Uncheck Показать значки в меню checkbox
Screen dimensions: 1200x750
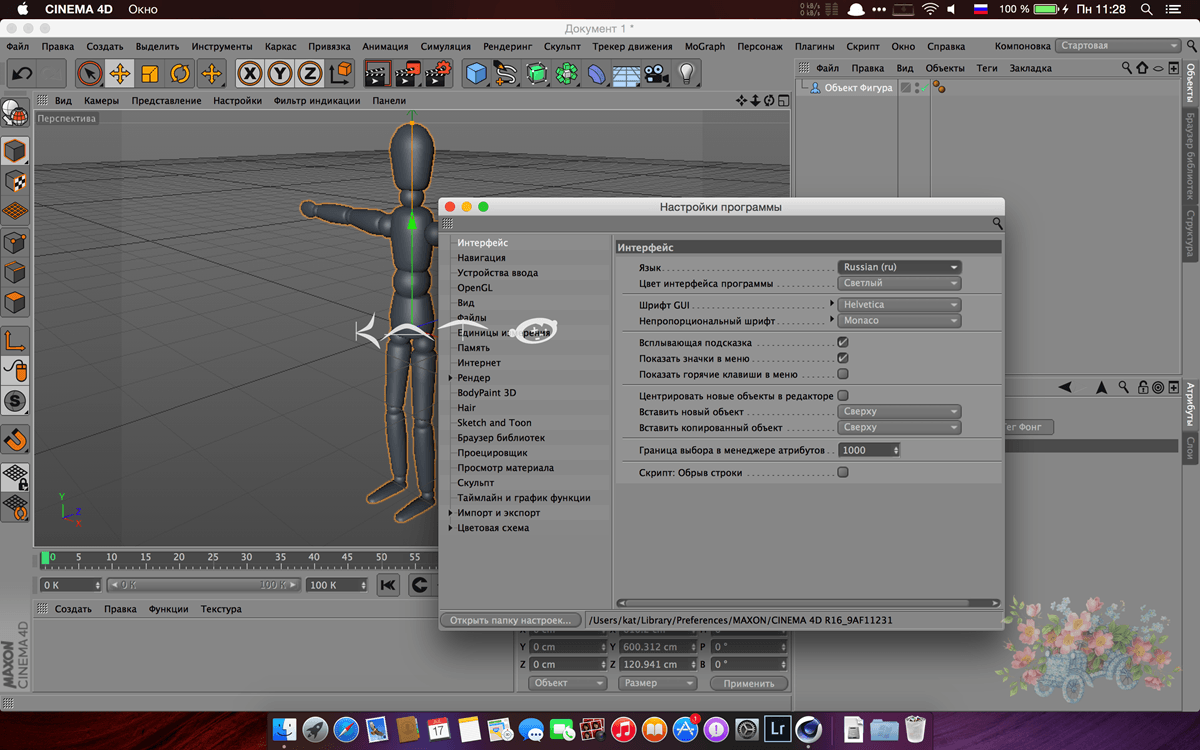pos(843,358)
